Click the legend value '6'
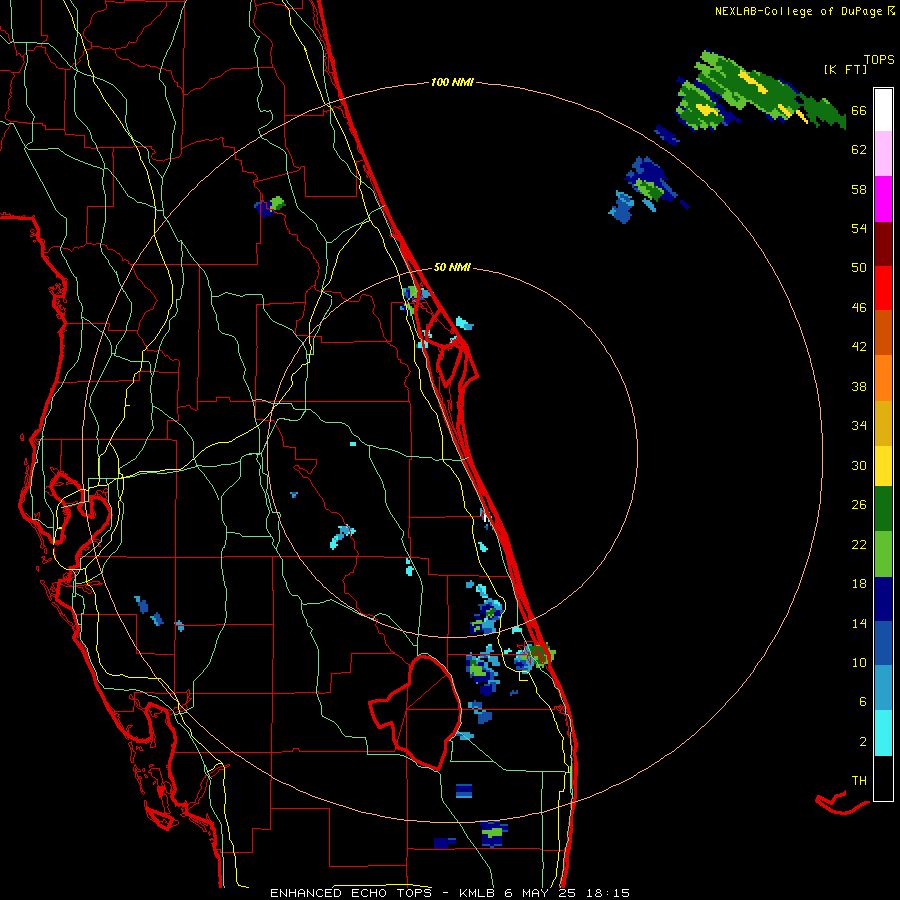 tap(863, 702)
